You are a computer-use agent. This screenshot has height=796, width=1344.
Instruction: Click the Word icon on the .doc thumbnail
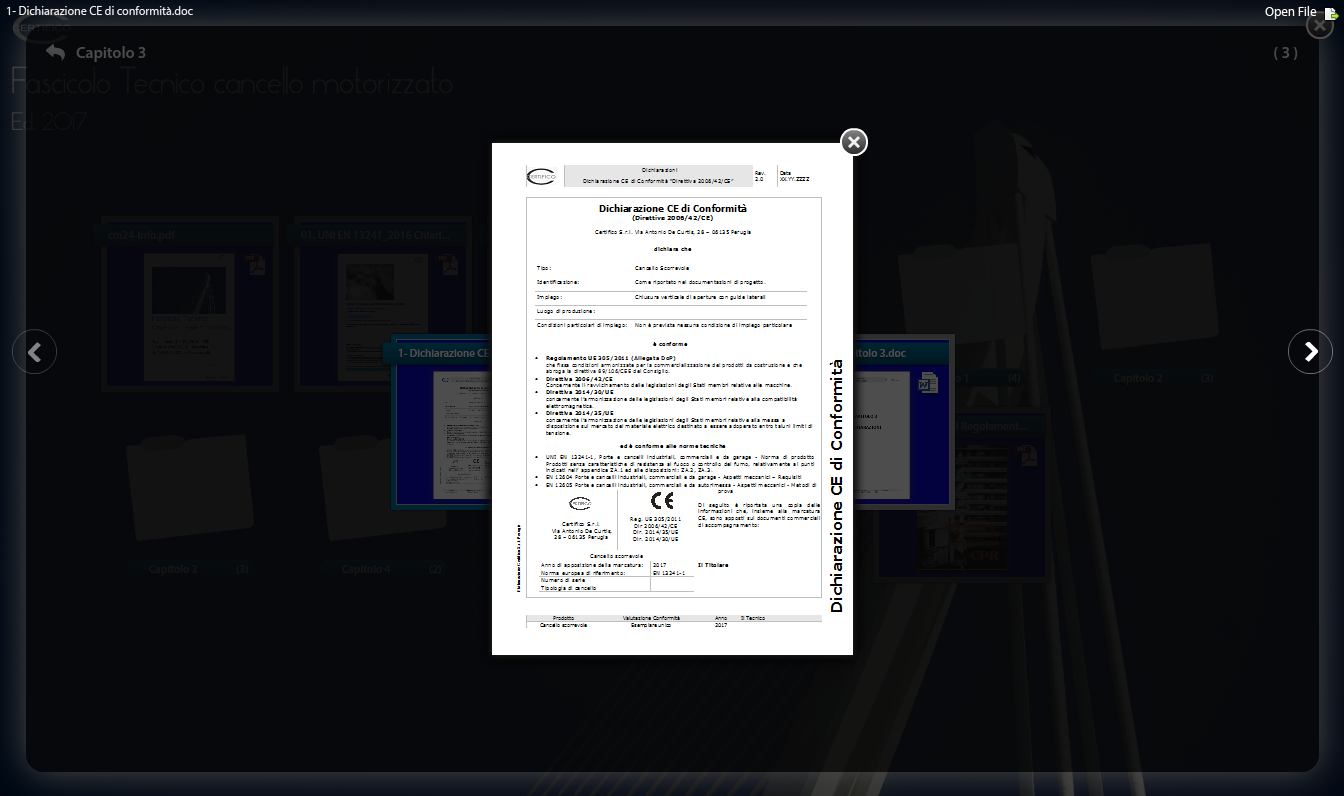[x=927, y=383]
